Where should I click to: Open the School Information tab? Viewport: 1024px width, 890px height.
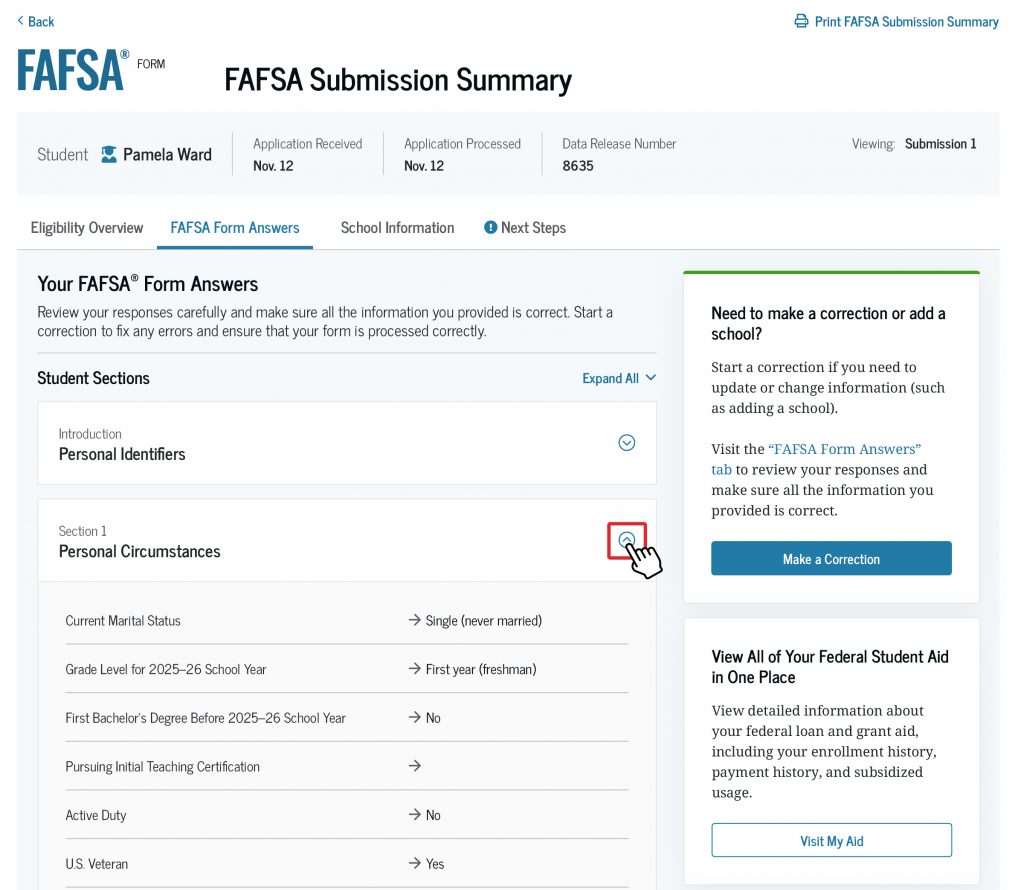pyautogui.click(x=397, y=228)
